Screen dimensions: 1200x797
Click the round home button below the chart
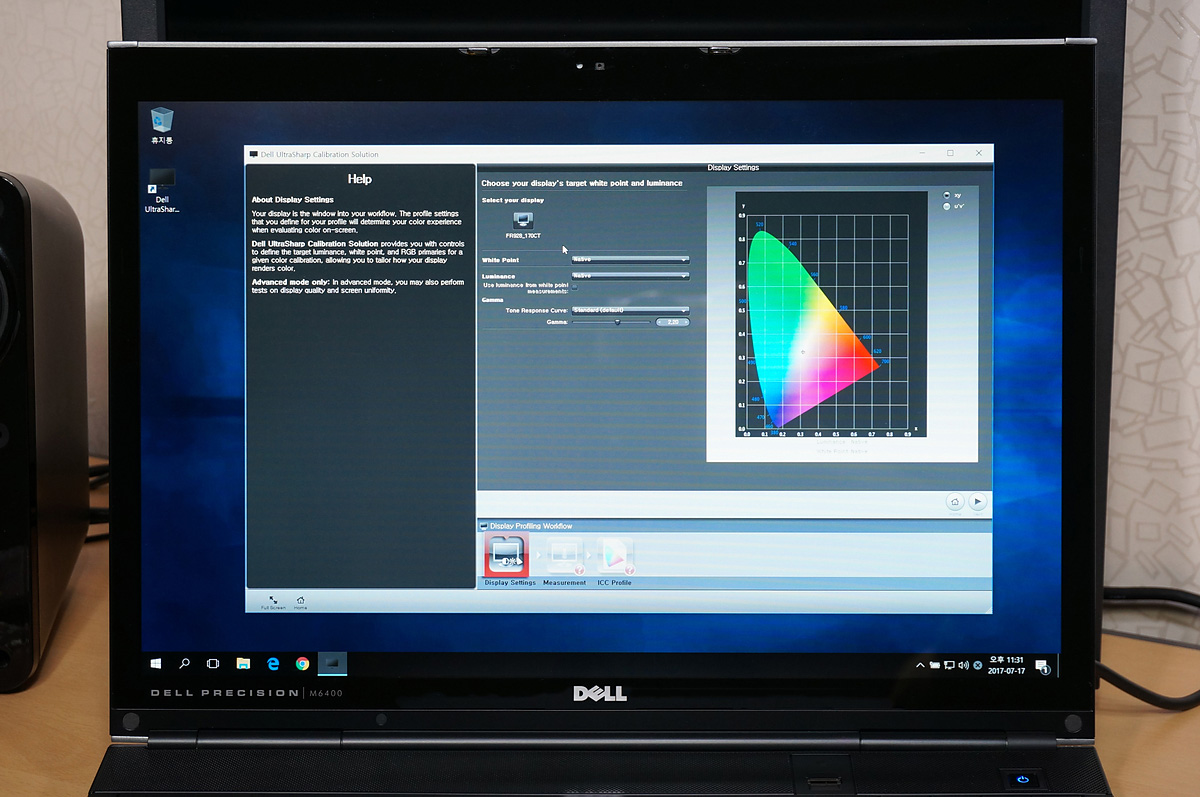click(x=955, y=502)
